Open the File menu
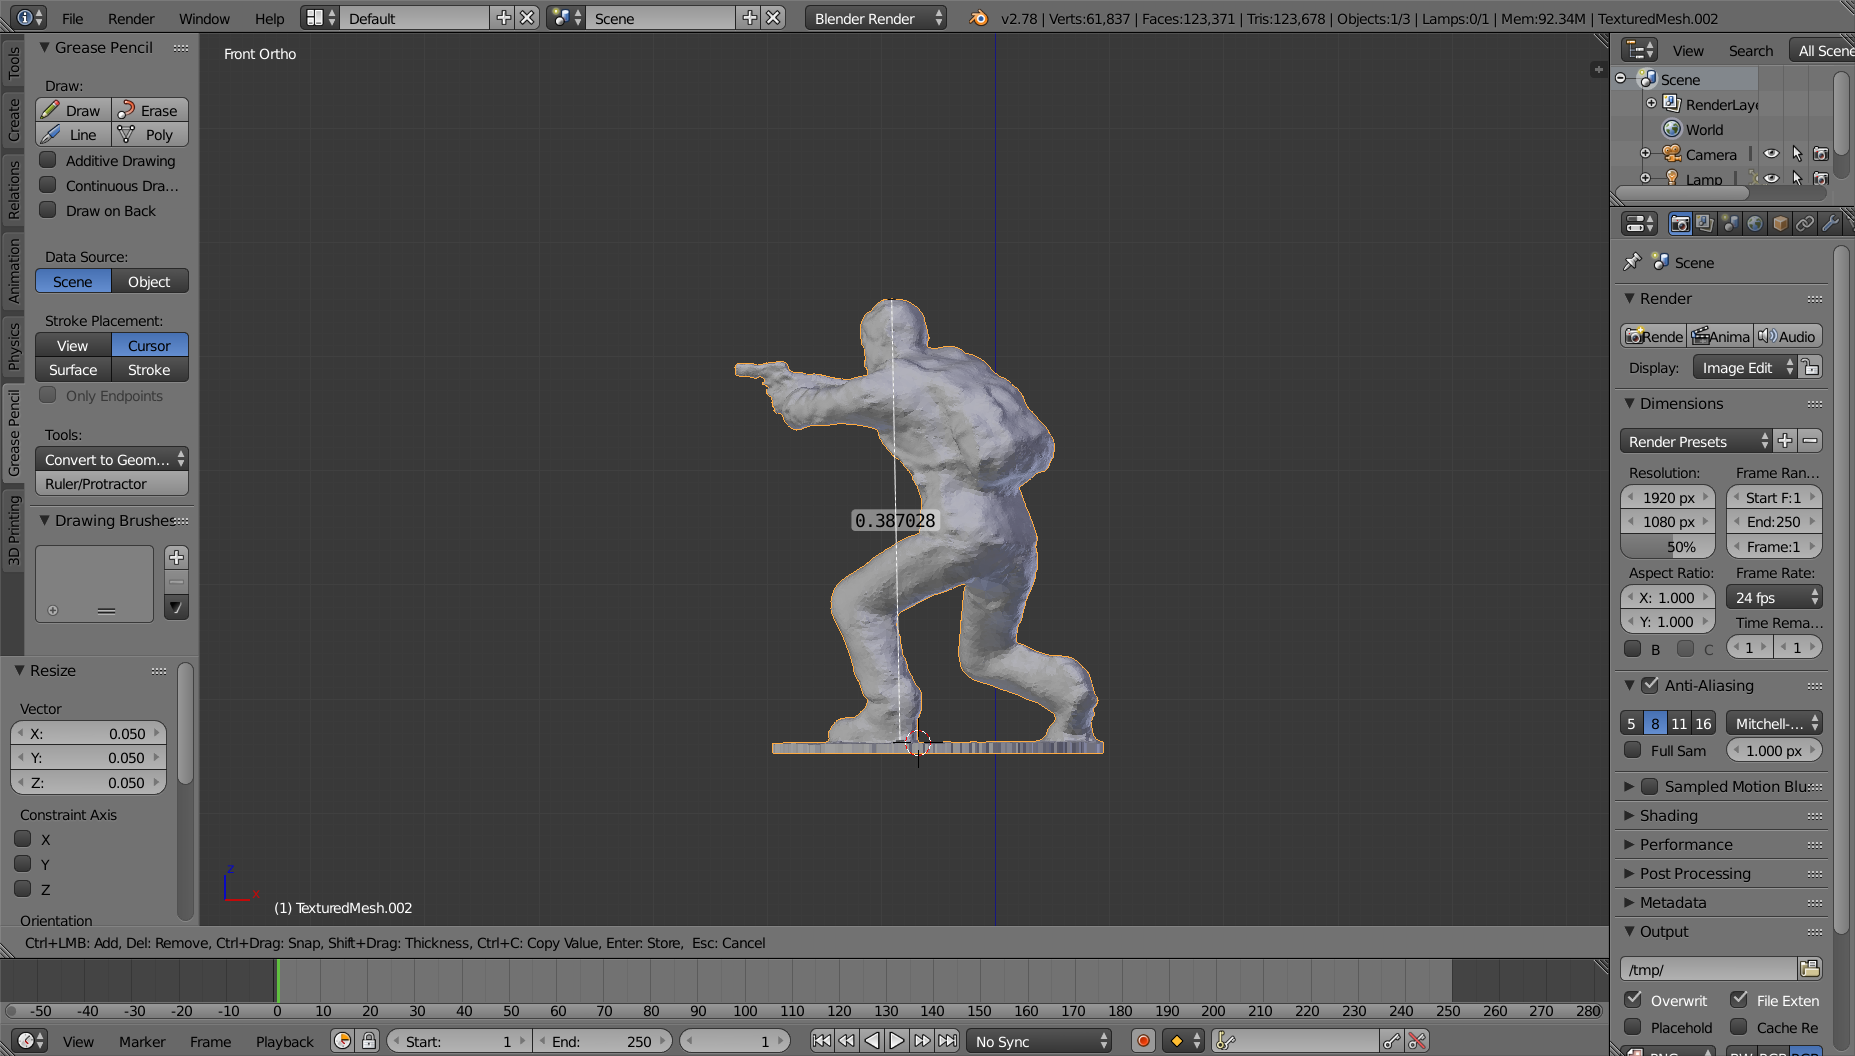This screenshot has width=1855, height=1056. point(73,18)
